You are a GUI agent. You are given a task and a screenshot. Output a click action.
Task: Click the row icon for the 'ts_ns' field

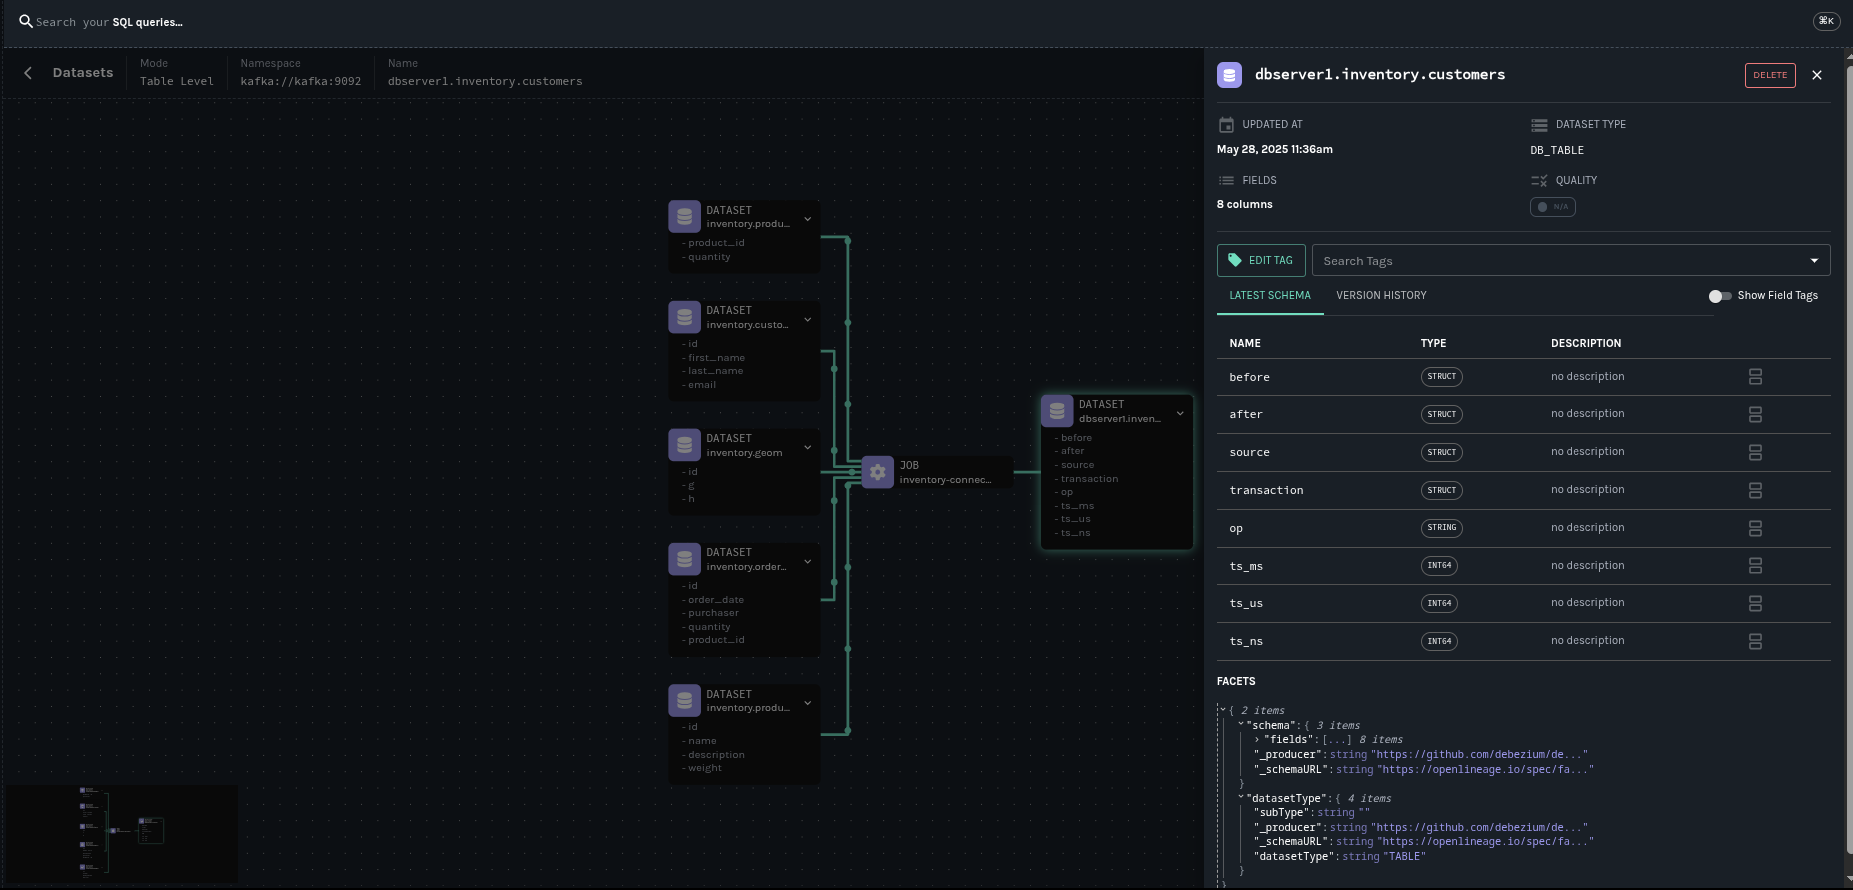pyautogui.click(x=1754, y=641)
